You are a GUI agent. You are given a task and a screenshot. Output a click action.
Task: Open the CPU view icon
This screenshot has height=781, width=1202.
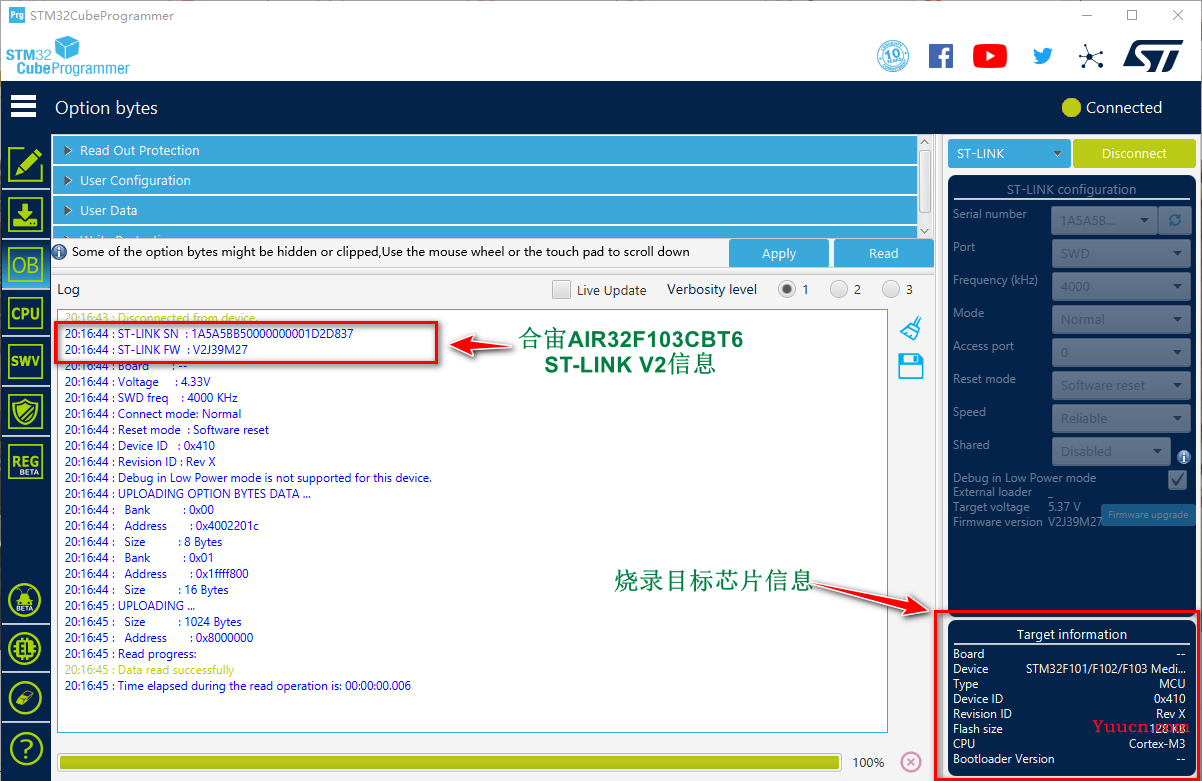pos(25,313)
